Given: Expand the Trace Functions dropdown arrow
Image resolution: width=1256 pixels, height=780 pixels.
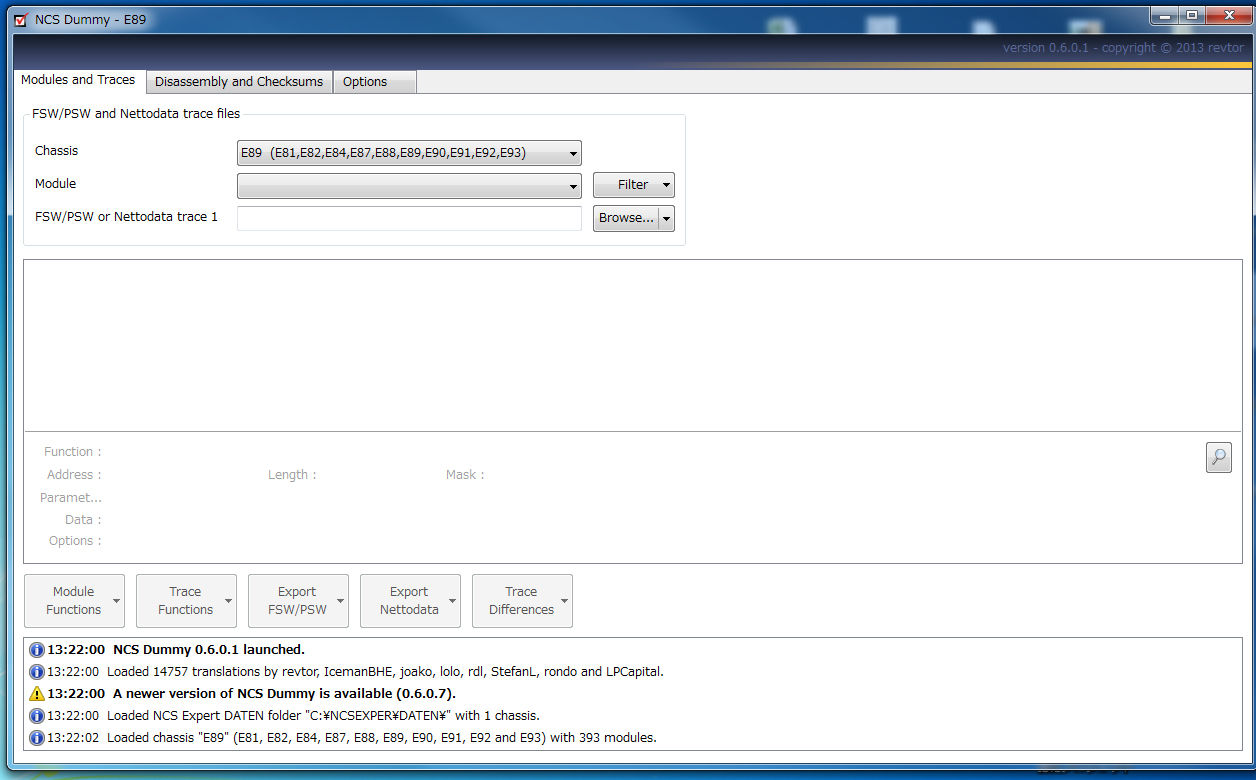Looking at the screenshot, I should (229, 601).
